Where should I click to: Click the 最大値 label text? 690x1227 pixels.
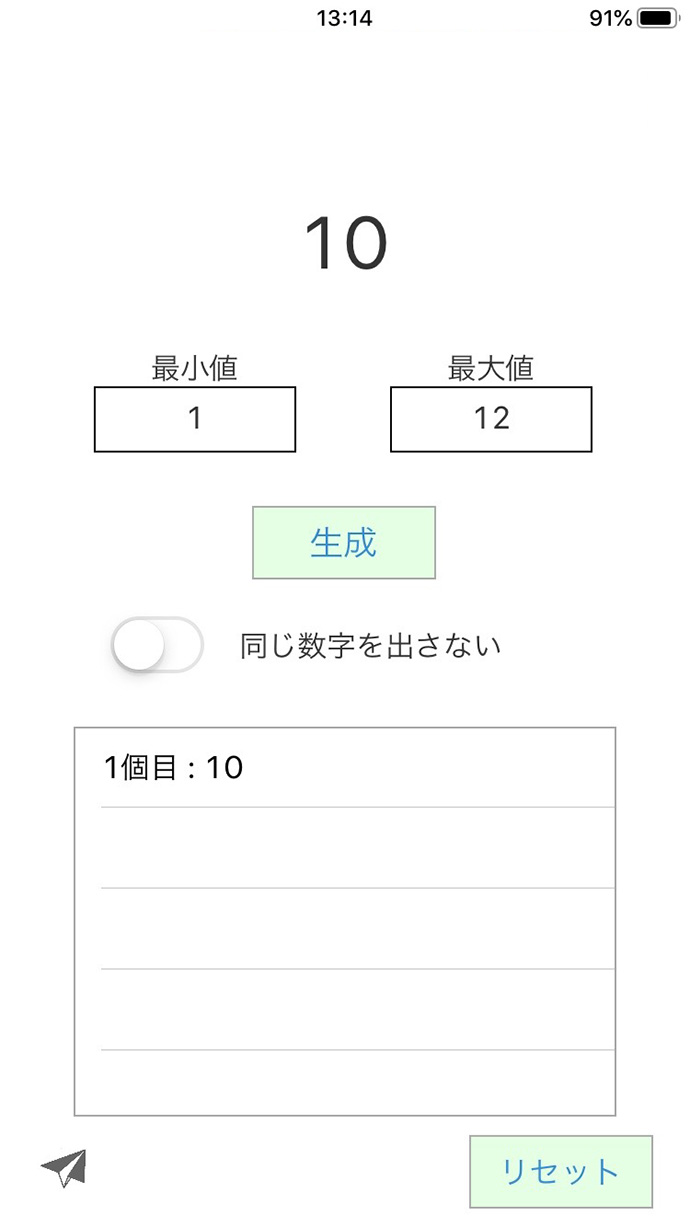tap(490, 368)
